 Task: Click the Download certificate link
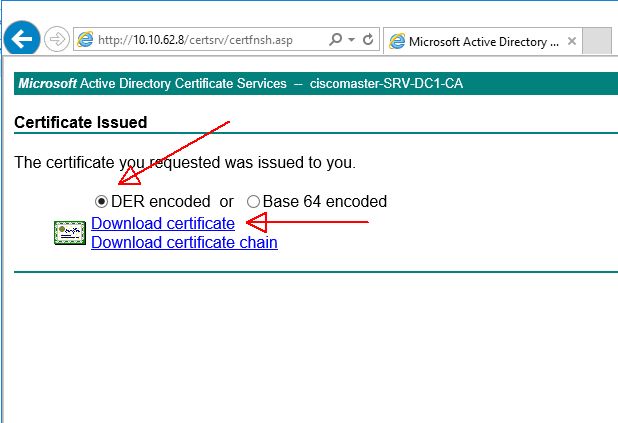(x=163, y=223)
